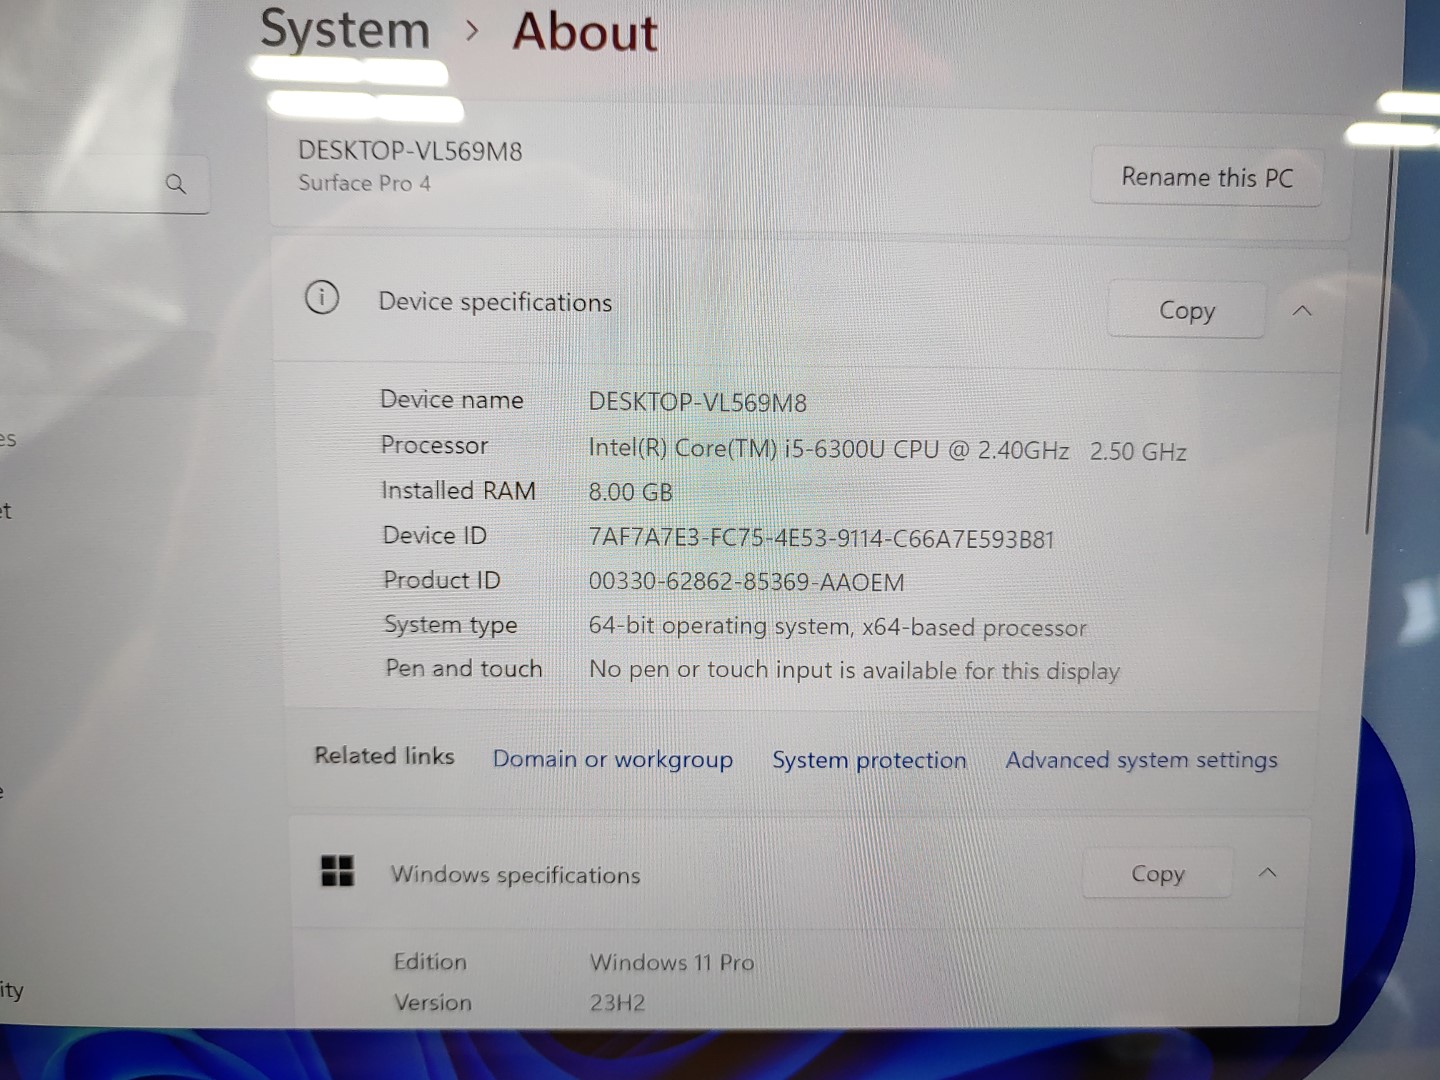Focus the settings search field

pos(80,185)
